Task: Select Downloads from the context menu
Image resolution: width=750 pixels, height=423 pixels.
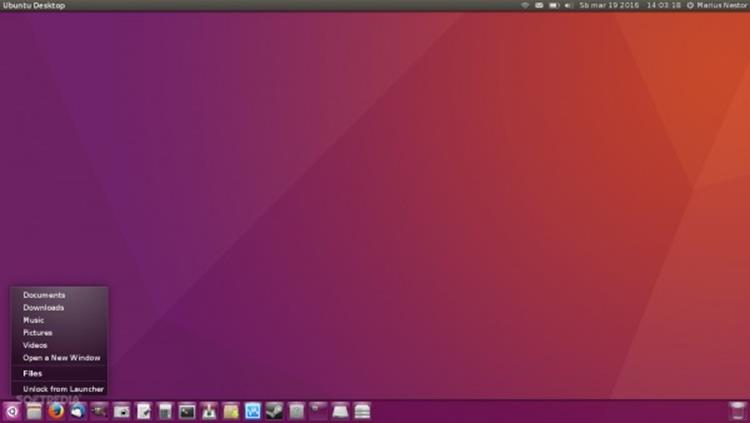Action: pos(44,308)
